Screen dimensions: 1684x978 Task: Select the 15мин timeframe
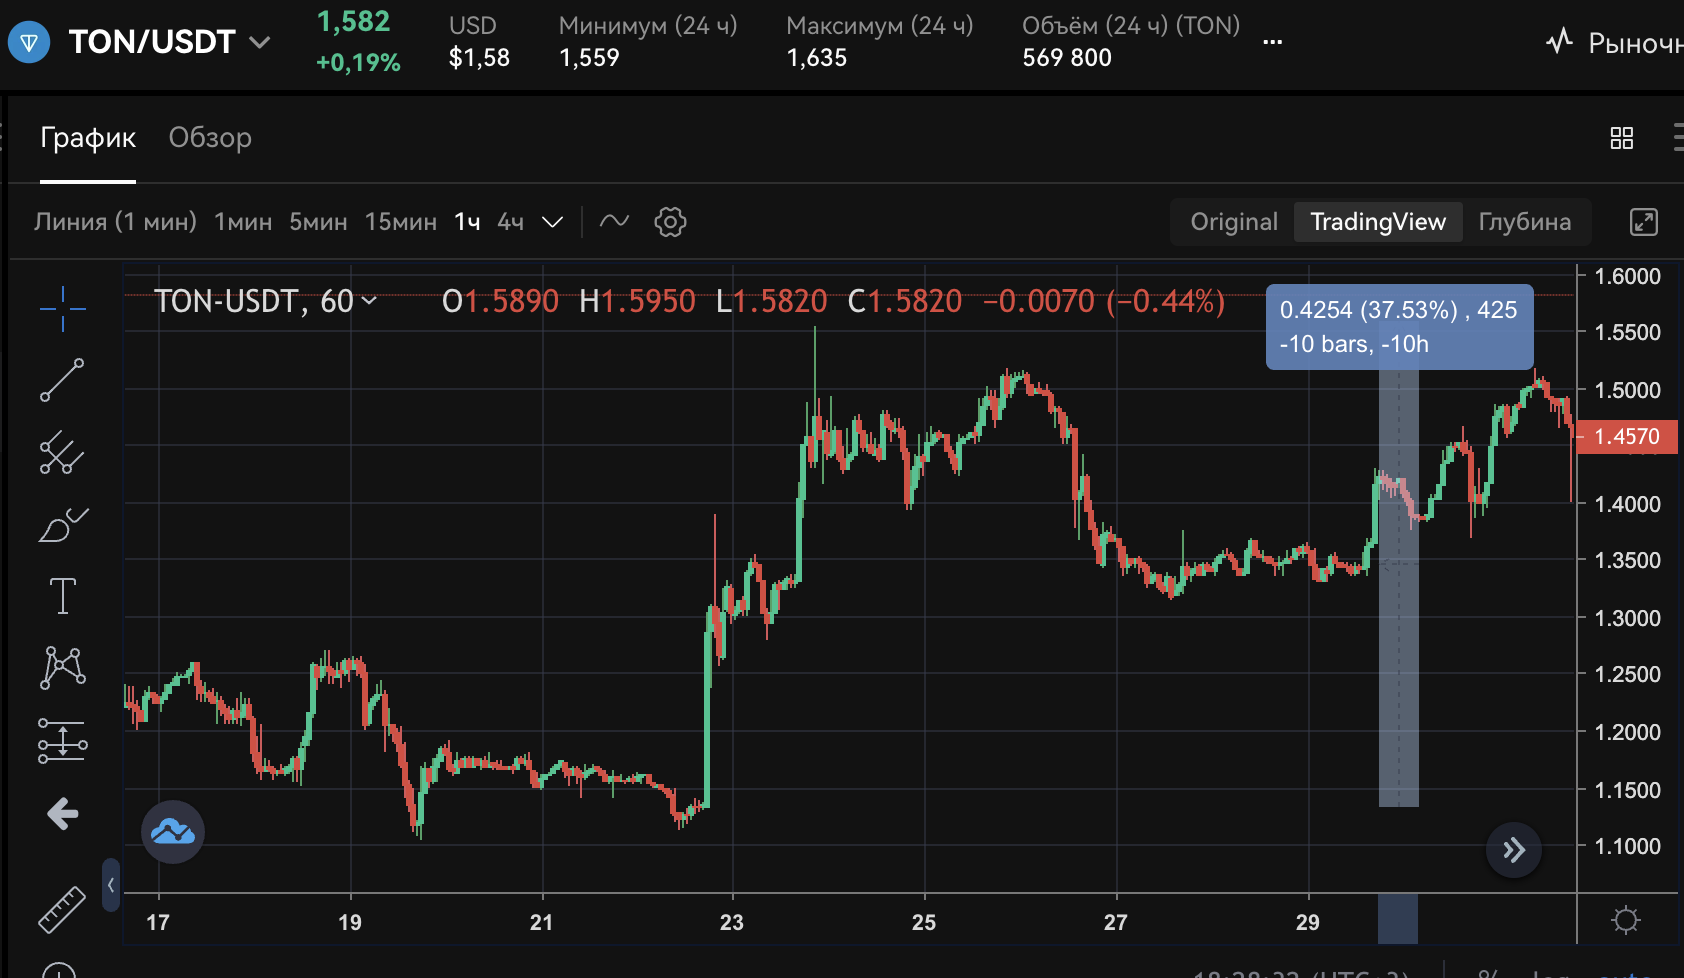pos(400,222)
